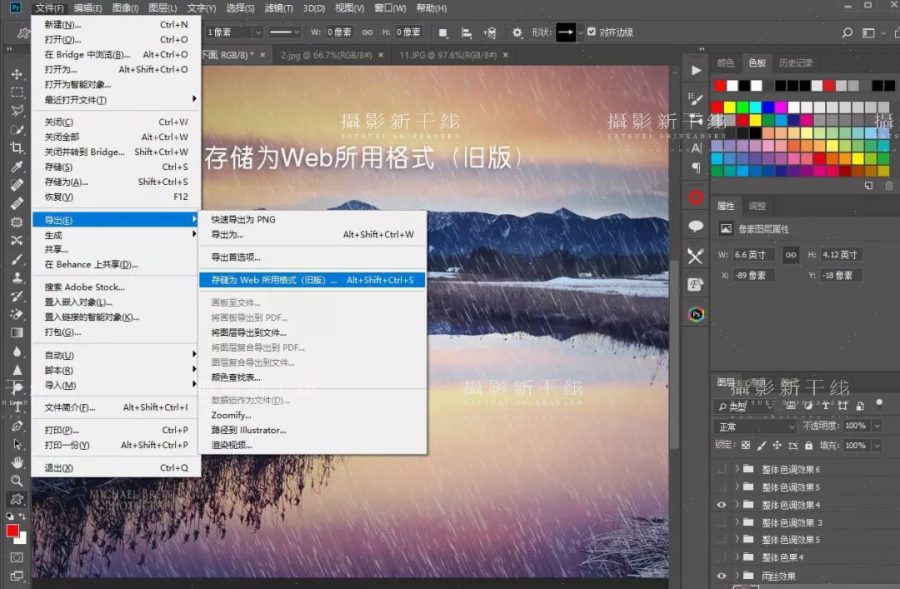Image resolution: width=900 pixels, height=589 pixels.
Task: Select the Gradient tool
Action: [x=17, y=332]
